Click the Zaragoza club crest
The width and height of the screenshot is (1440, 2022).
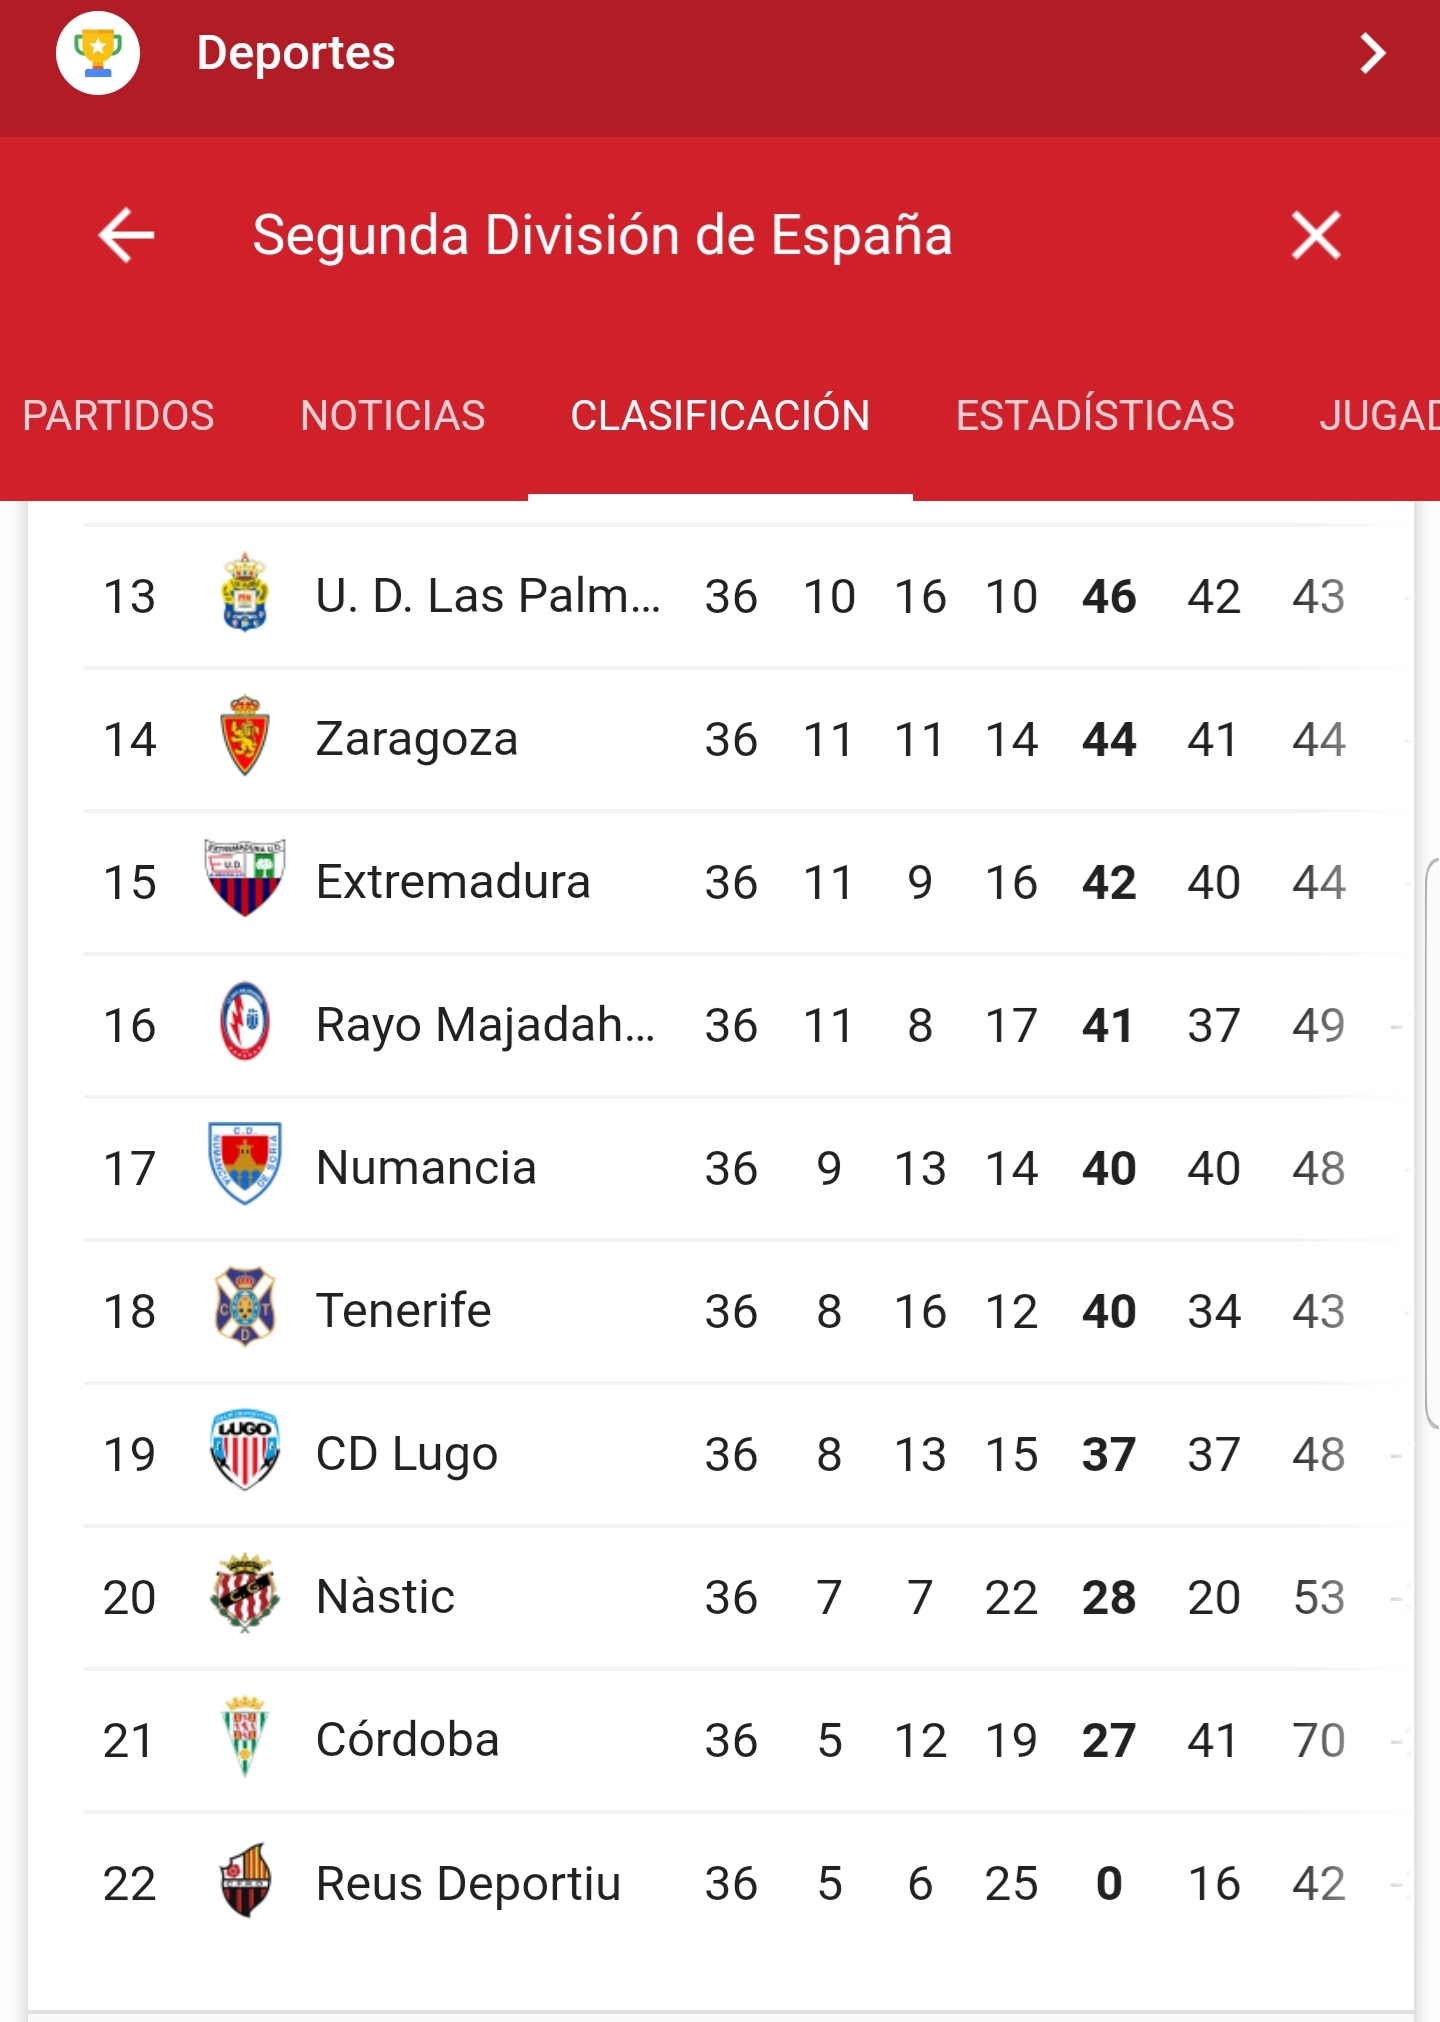245,736
